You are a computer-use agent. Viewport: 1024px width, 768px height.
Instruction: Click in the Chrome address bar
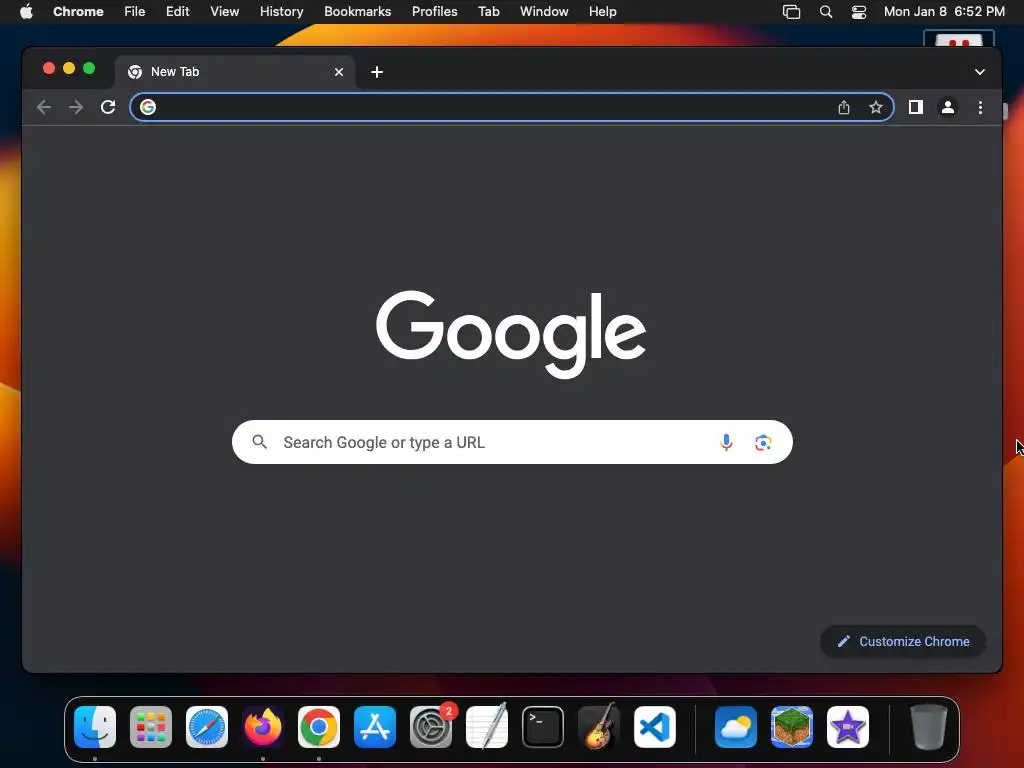coord(511,107)
